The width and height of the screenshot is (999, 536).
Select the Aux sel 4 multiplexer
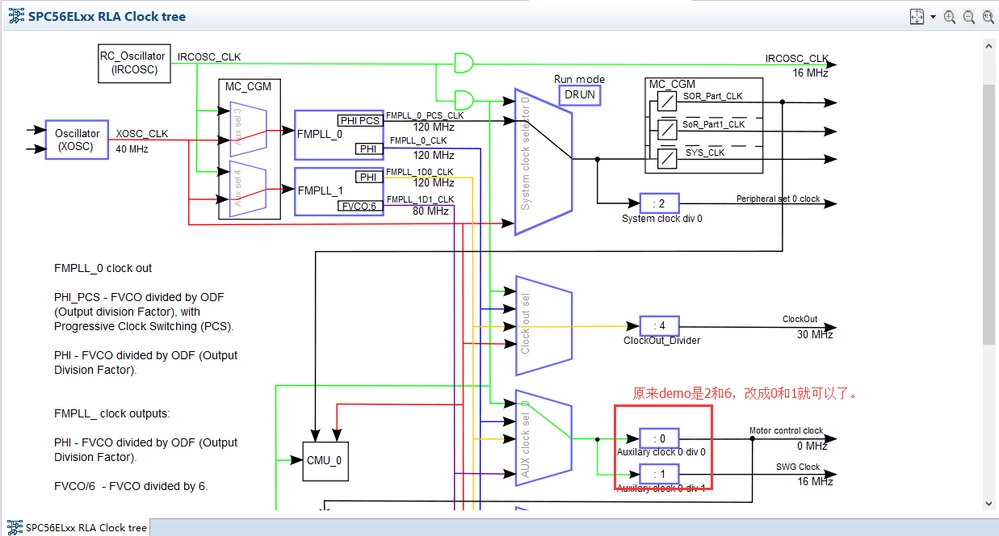click(247, 189)
